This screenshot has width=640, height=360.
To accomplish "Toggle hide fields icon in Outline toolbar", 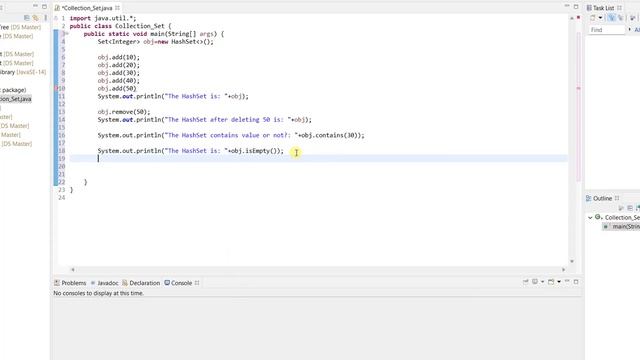I will tap(630, 208).
